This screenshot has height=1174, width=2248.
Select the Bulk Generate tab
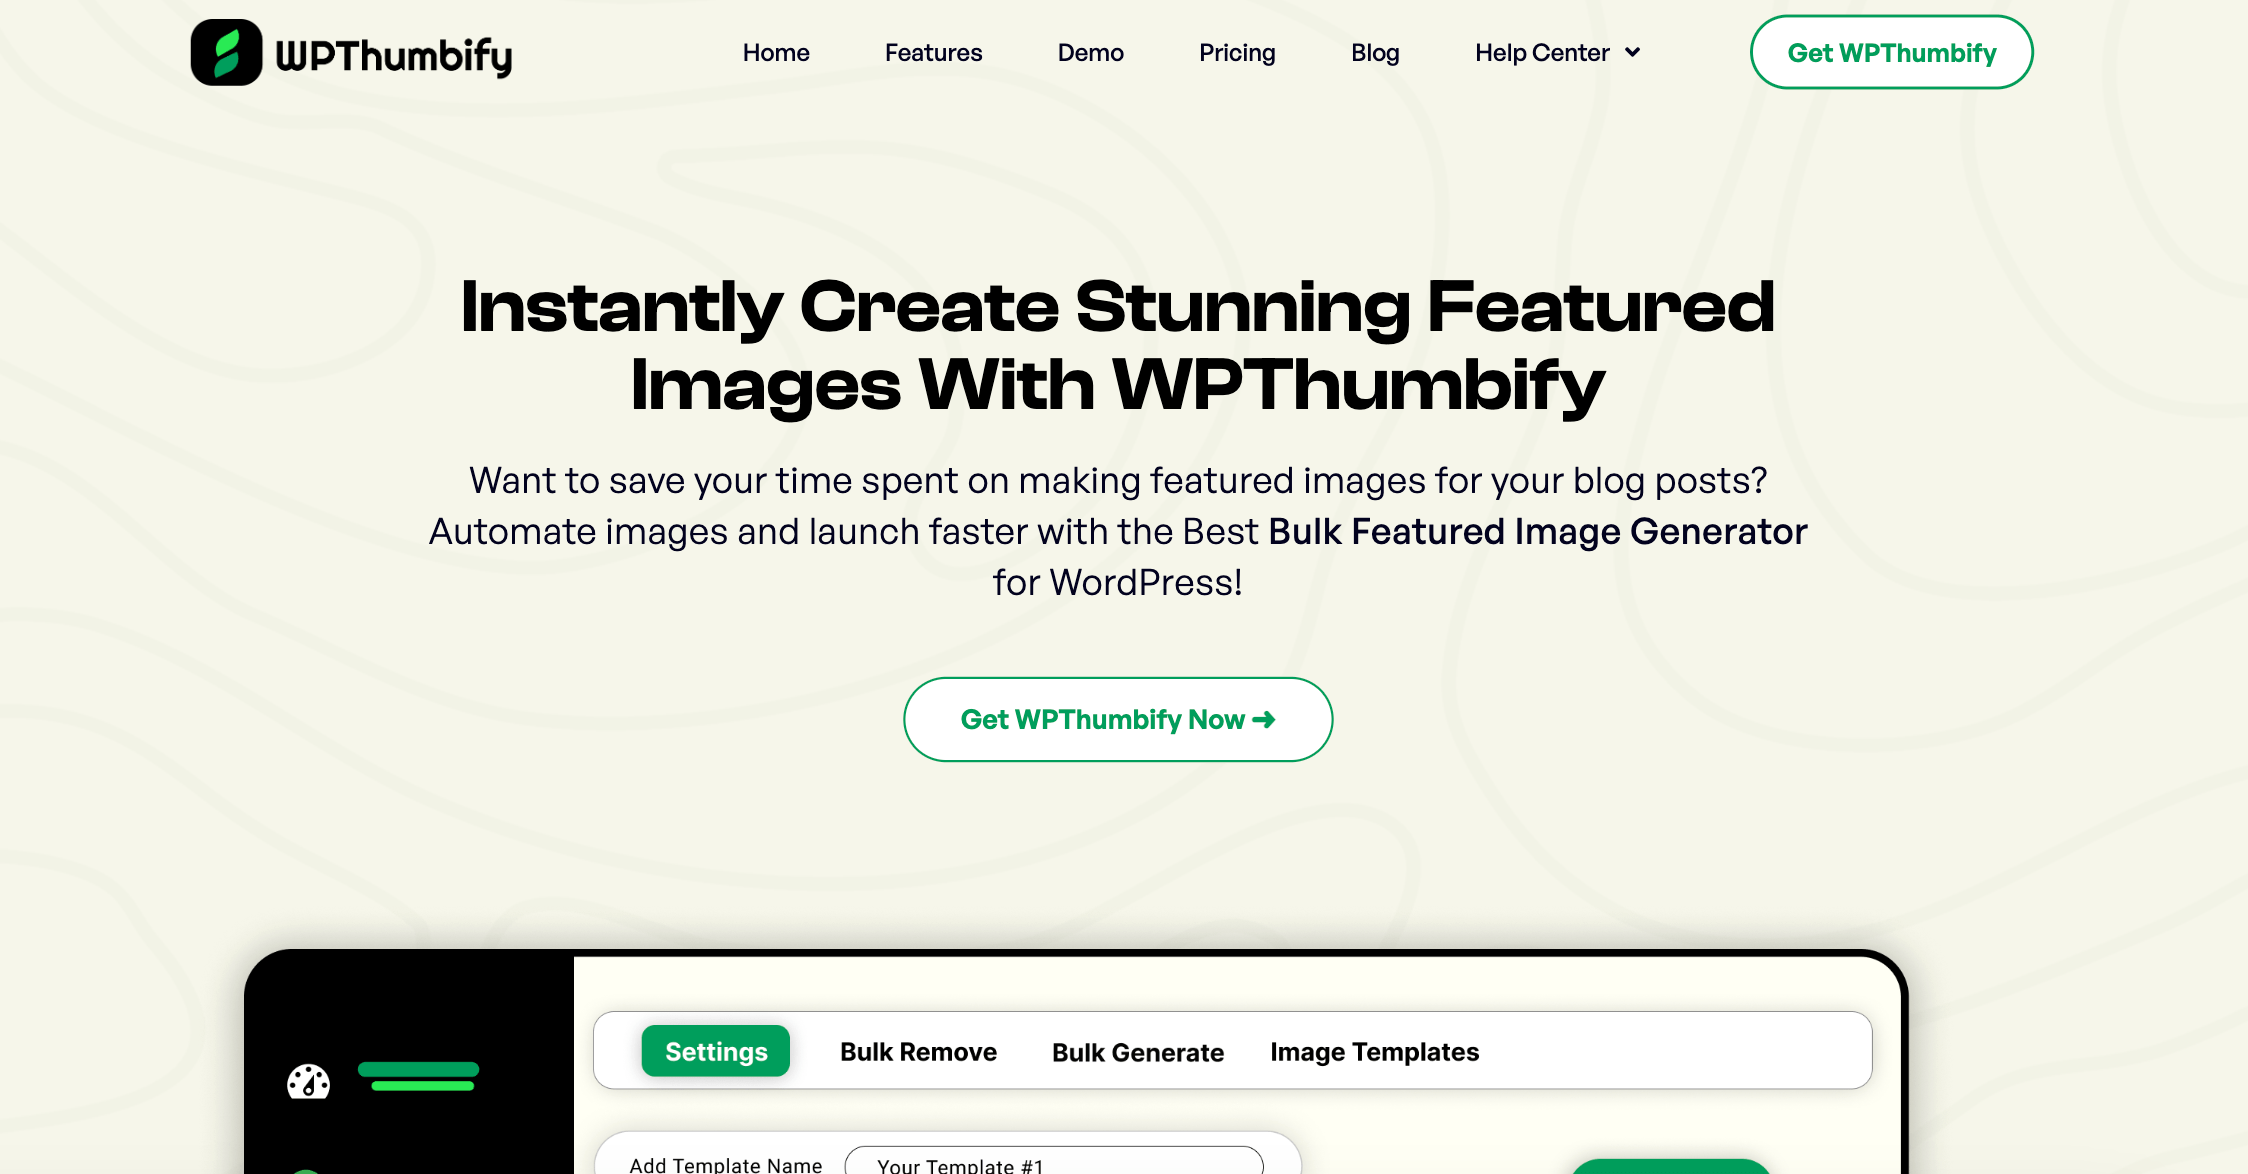[1134, 1052]
